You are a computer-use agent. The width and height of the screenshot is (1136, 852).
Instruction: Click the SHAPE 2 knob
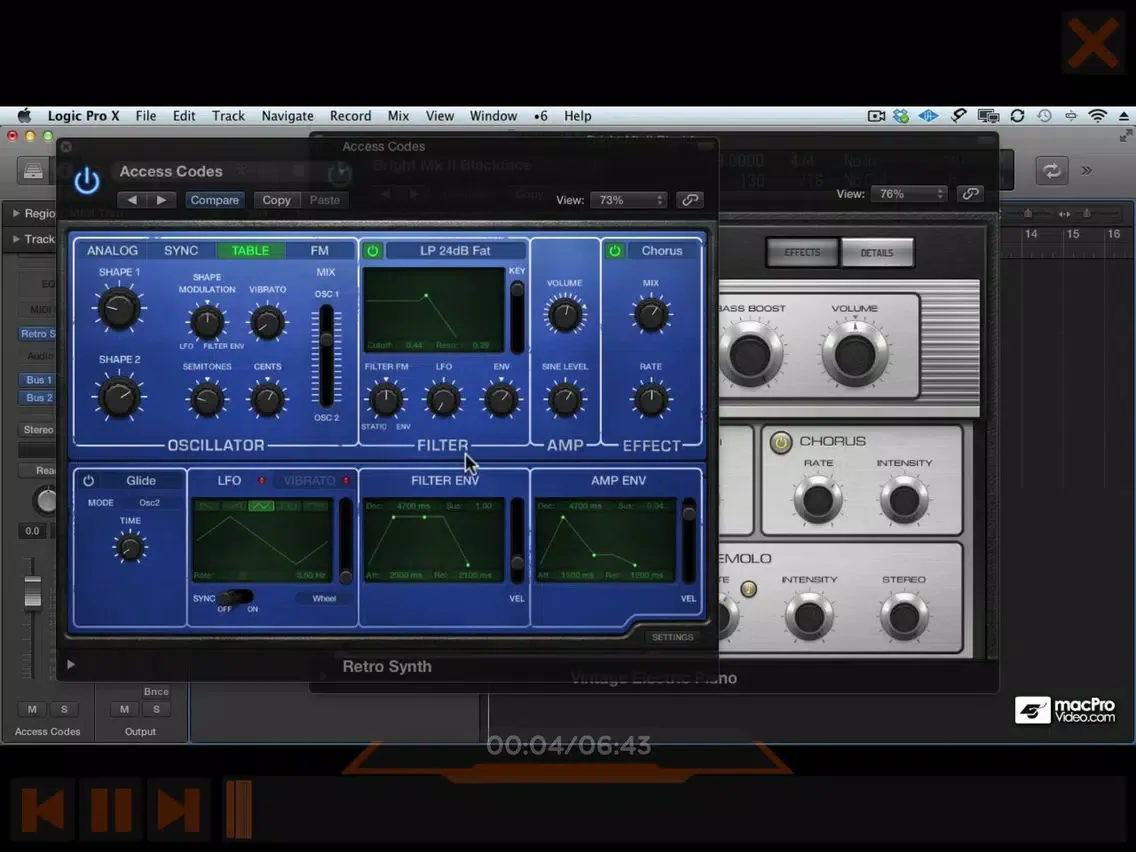tap(118, 396)
